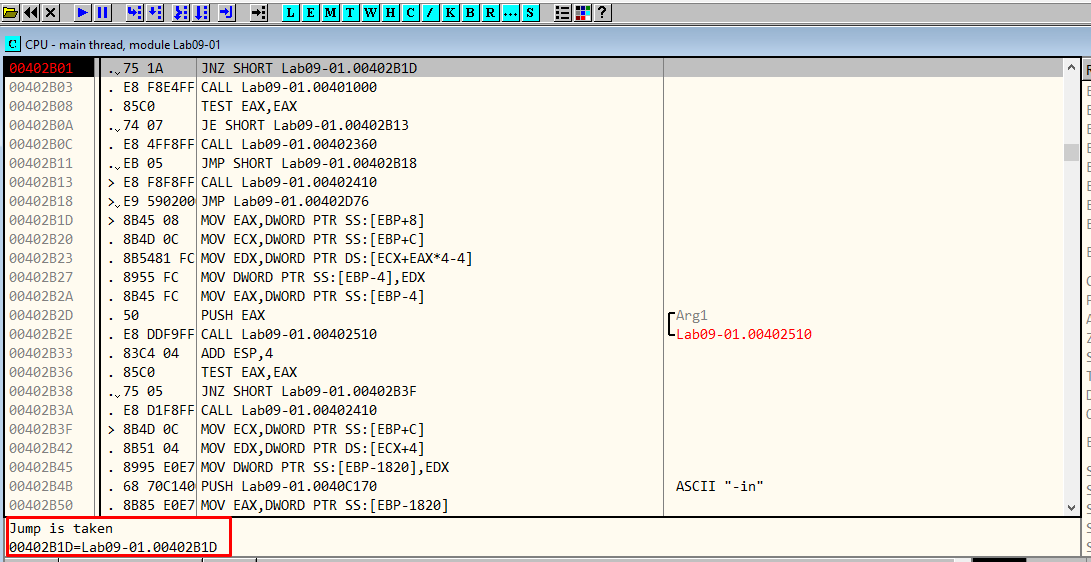Click the Step over toolbar icon

point(154,12)
